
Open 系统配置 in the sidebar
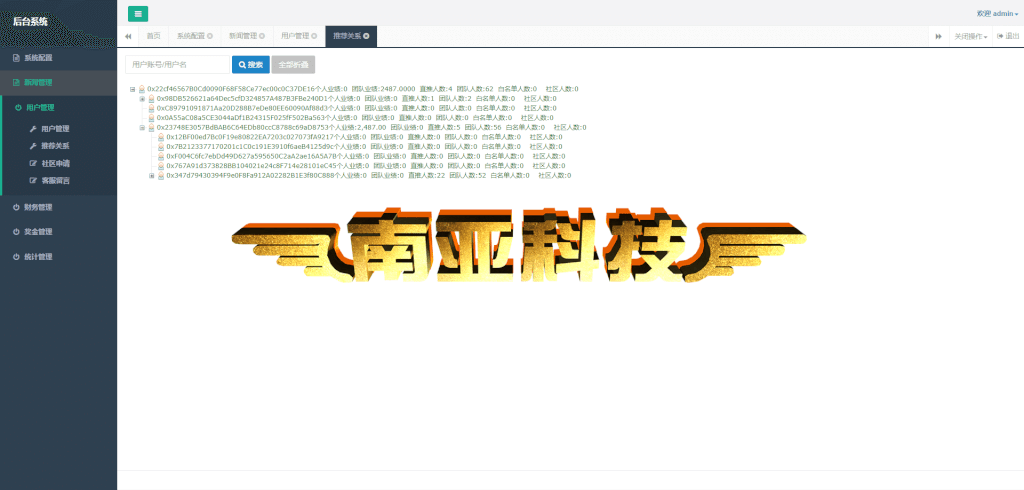tap(59, 58)
